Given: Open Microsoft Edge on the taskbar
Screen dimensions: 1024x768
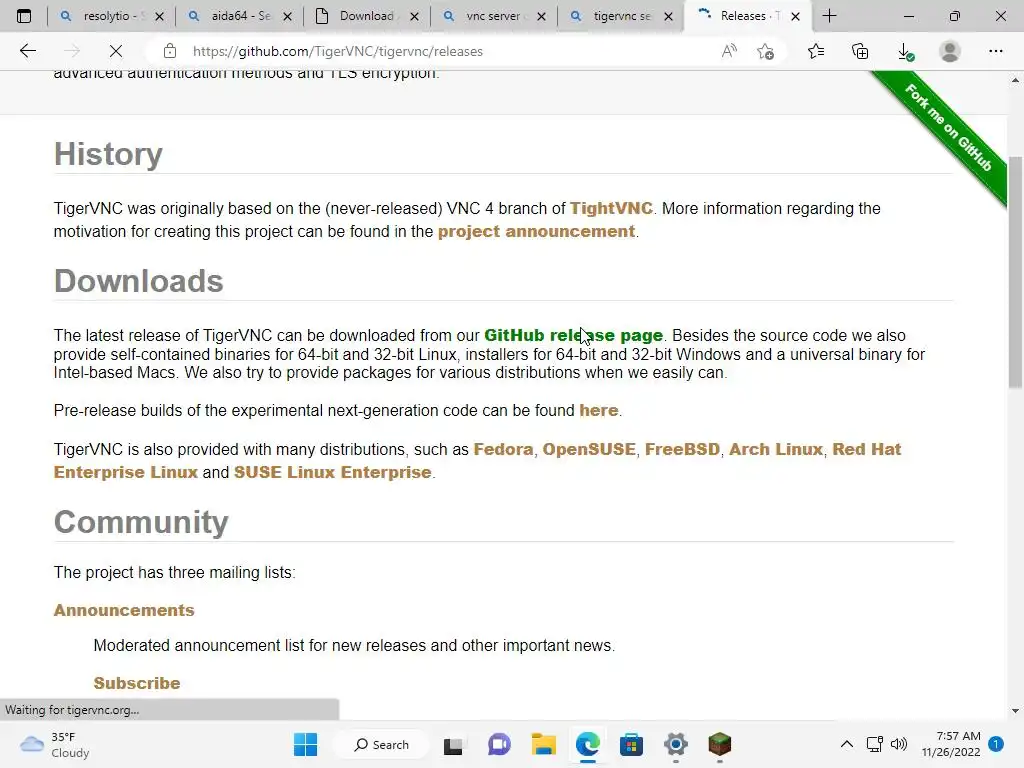Looking at the screenshot, I should coord(588,744).
